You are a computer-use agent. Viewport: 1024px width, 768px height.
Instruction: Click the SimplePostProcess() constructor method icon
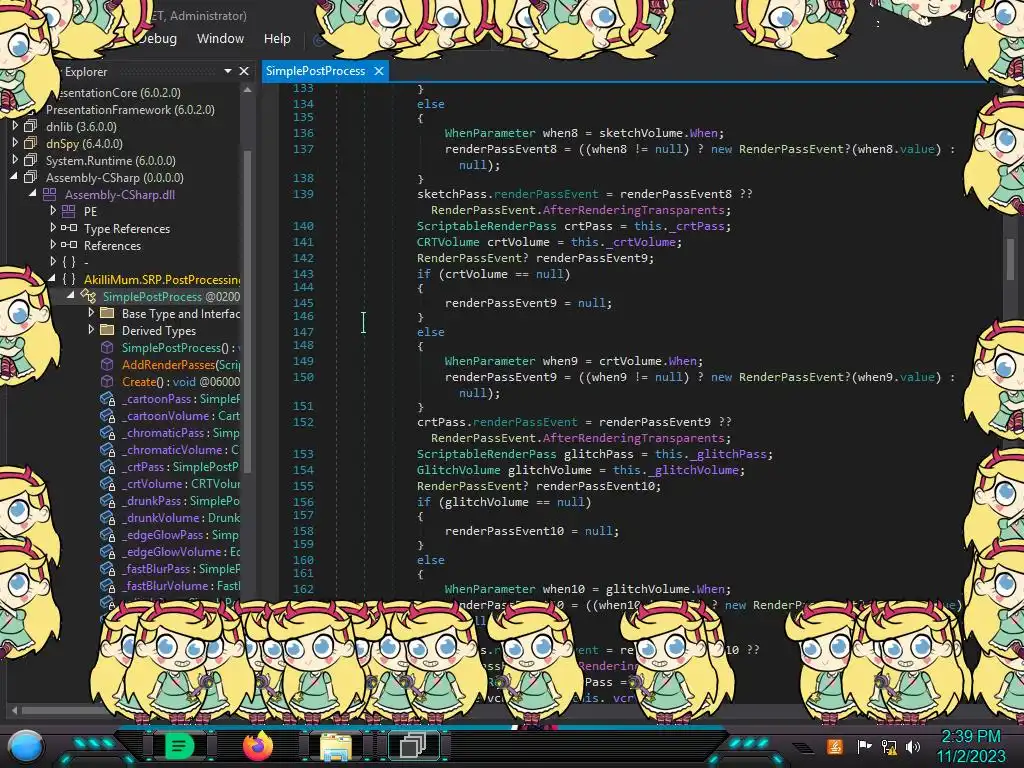pos(107,347)
